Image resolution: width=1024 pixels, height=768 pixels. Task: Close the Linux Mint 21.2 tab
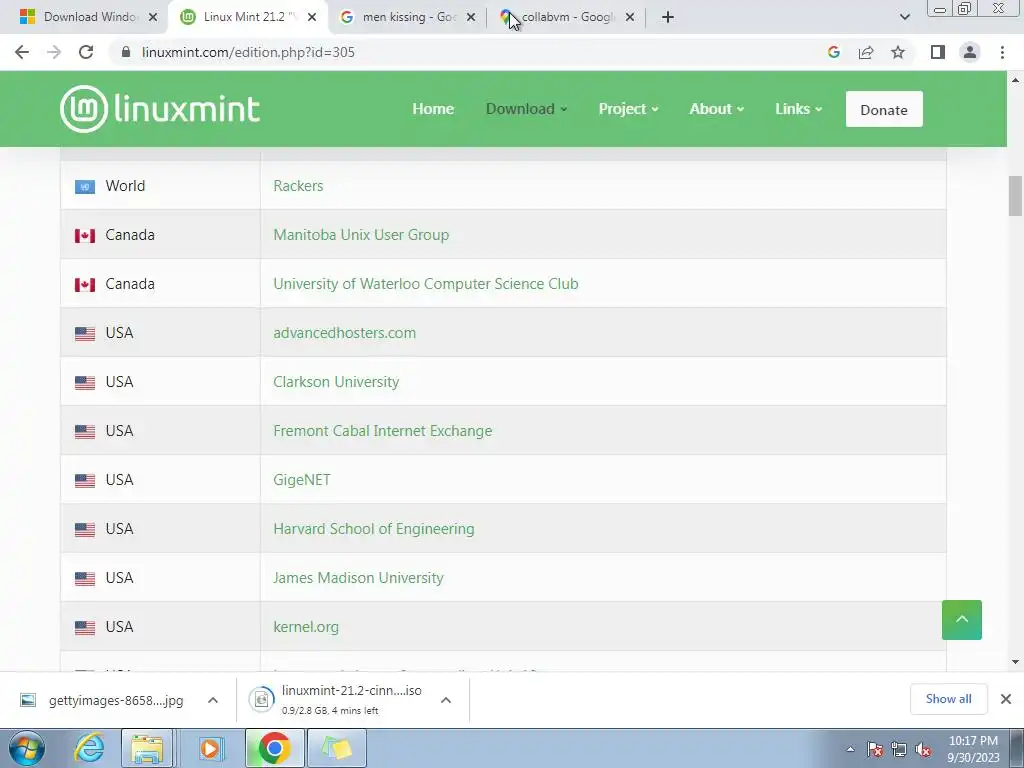(312, 17)
